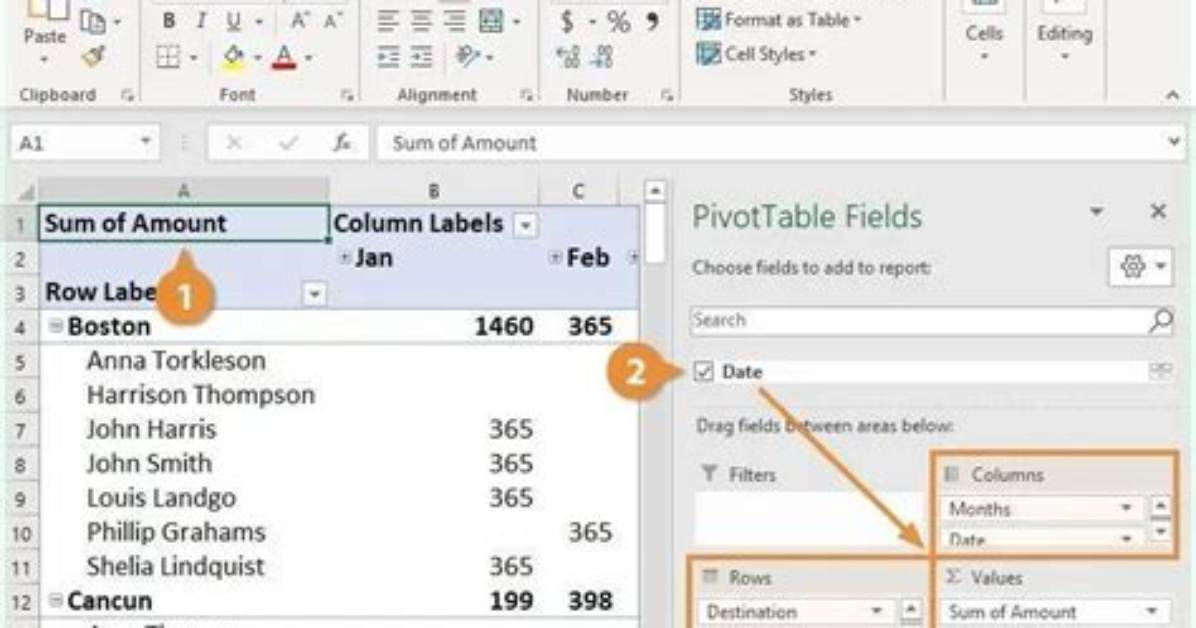Increase decimal places
Image resolution: width=1196 pixels, height=628 pixels.
[x=568, y=57]
